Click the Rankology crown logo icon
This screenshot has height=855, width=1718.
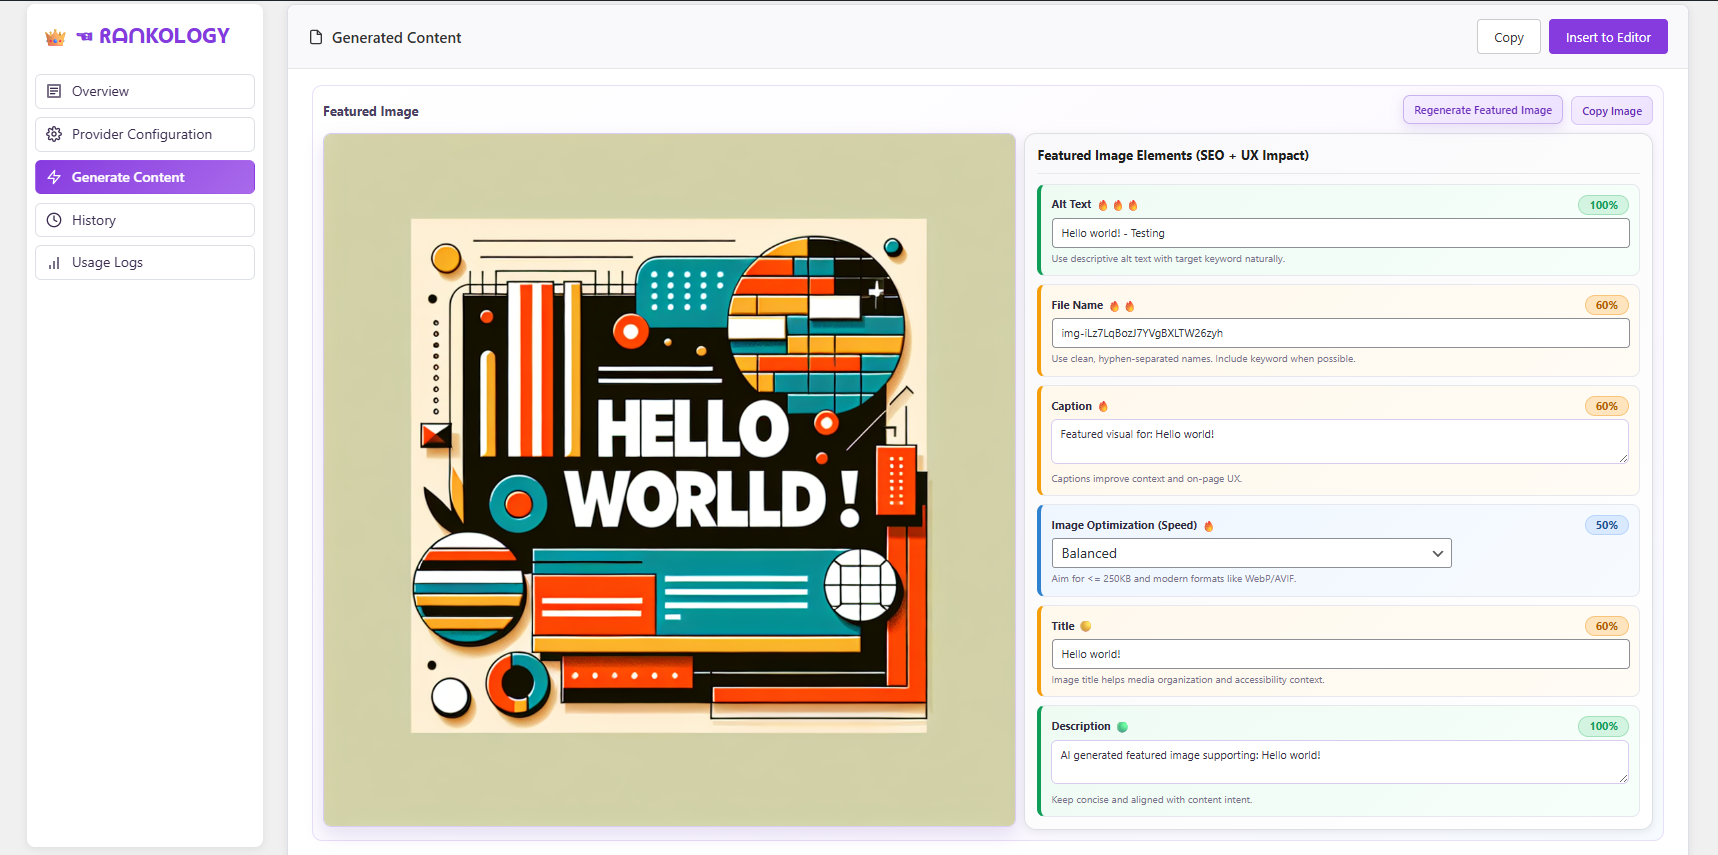pyautogui.click(x=55, y=37)
